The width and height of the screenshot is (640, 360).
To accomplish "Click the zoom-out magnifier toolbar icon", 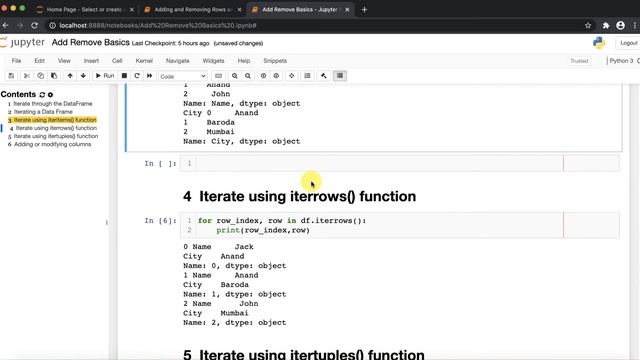I will coord(248,76).
